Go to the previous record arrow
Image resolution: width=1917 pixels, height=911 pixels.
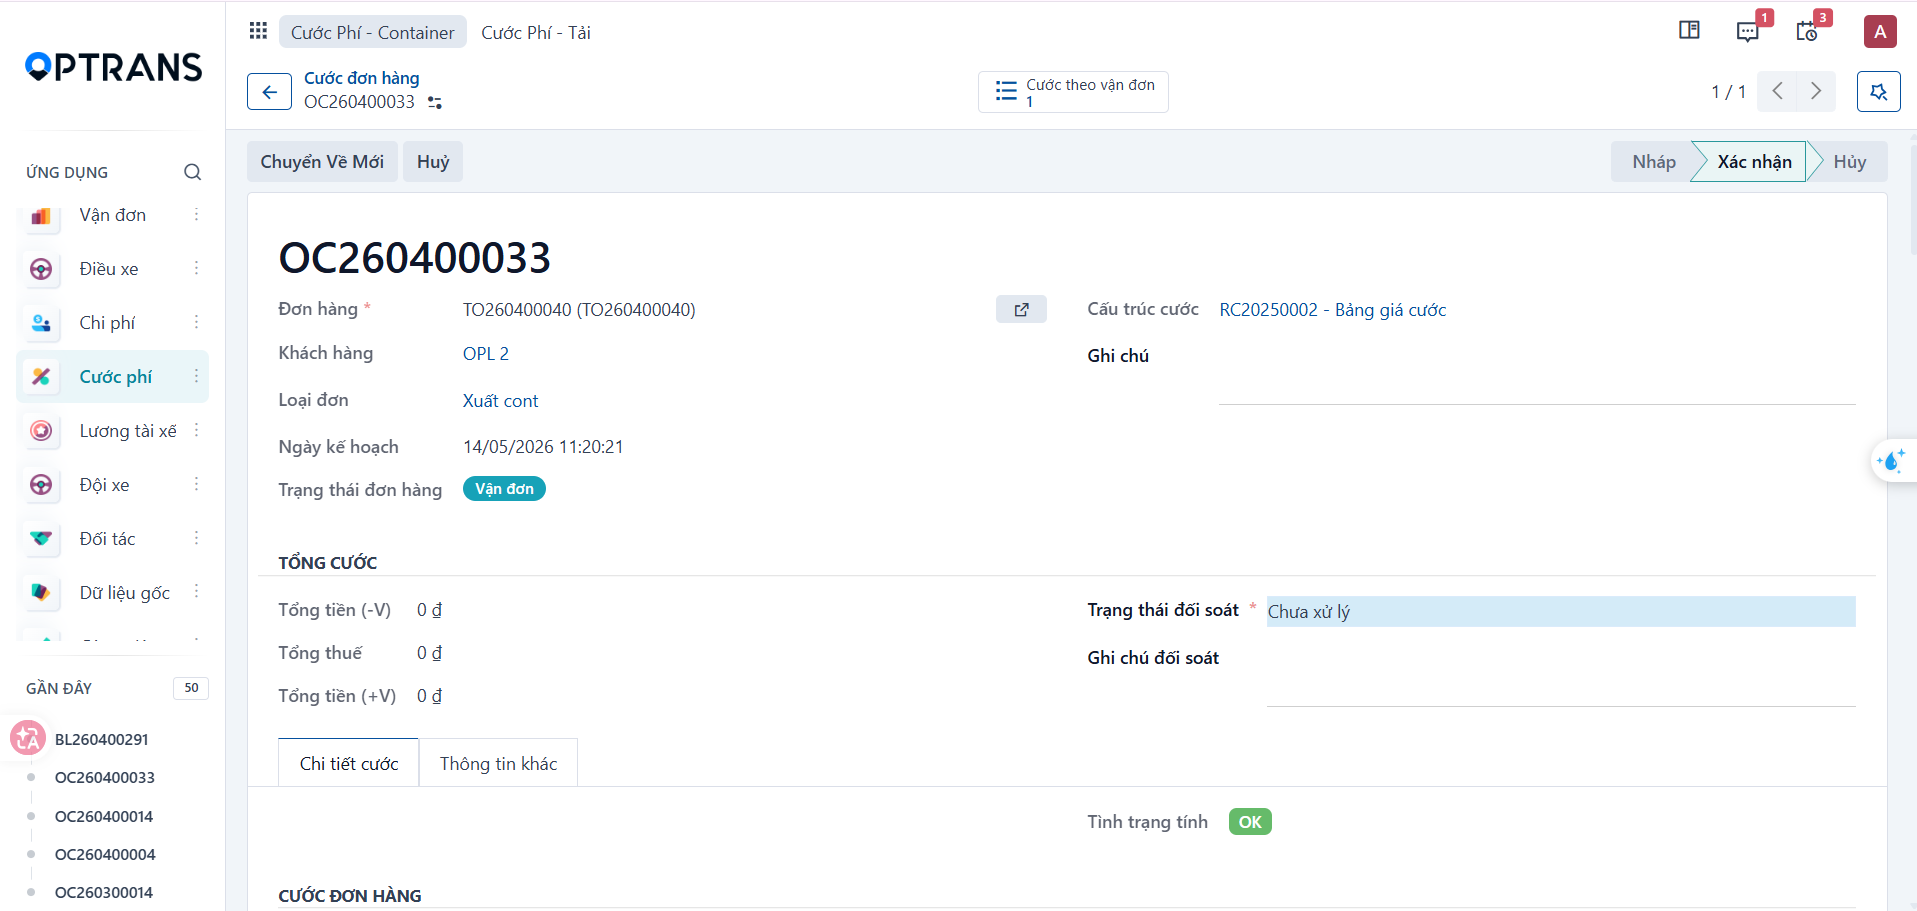click(x=1777, y=92)
